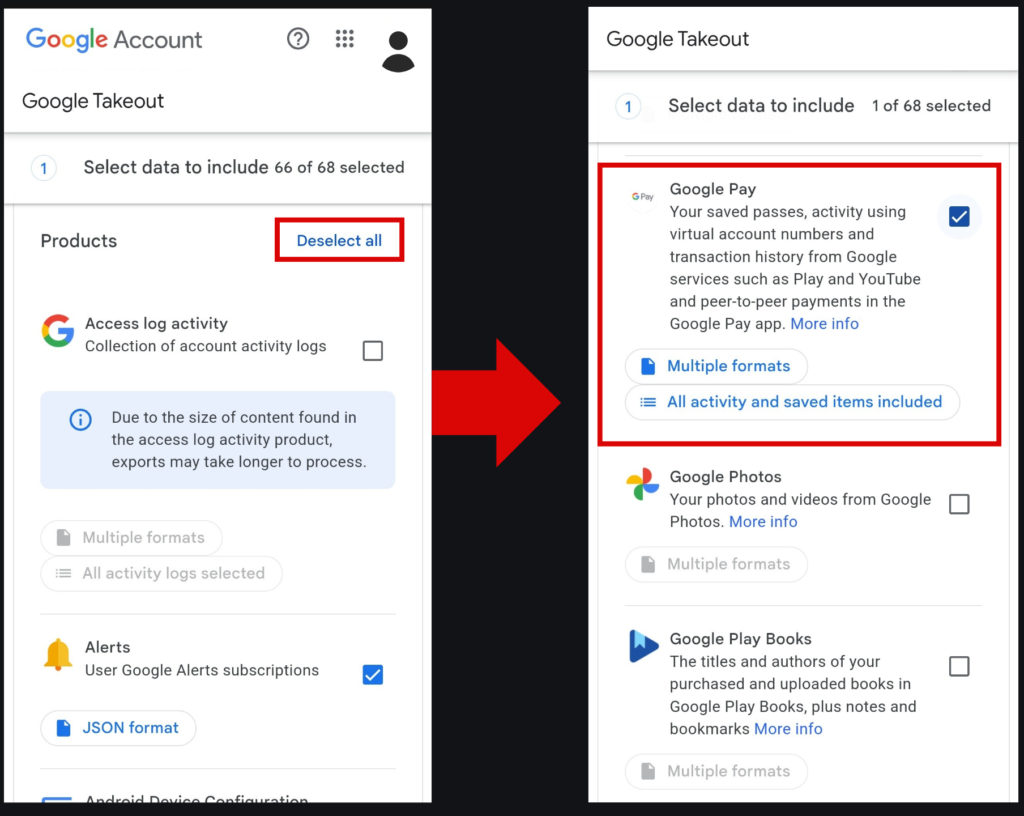Image resolution: width=1024 pixels, height=816 pixels.
Task: Open the help question mark icon
Action: point(298,39)
